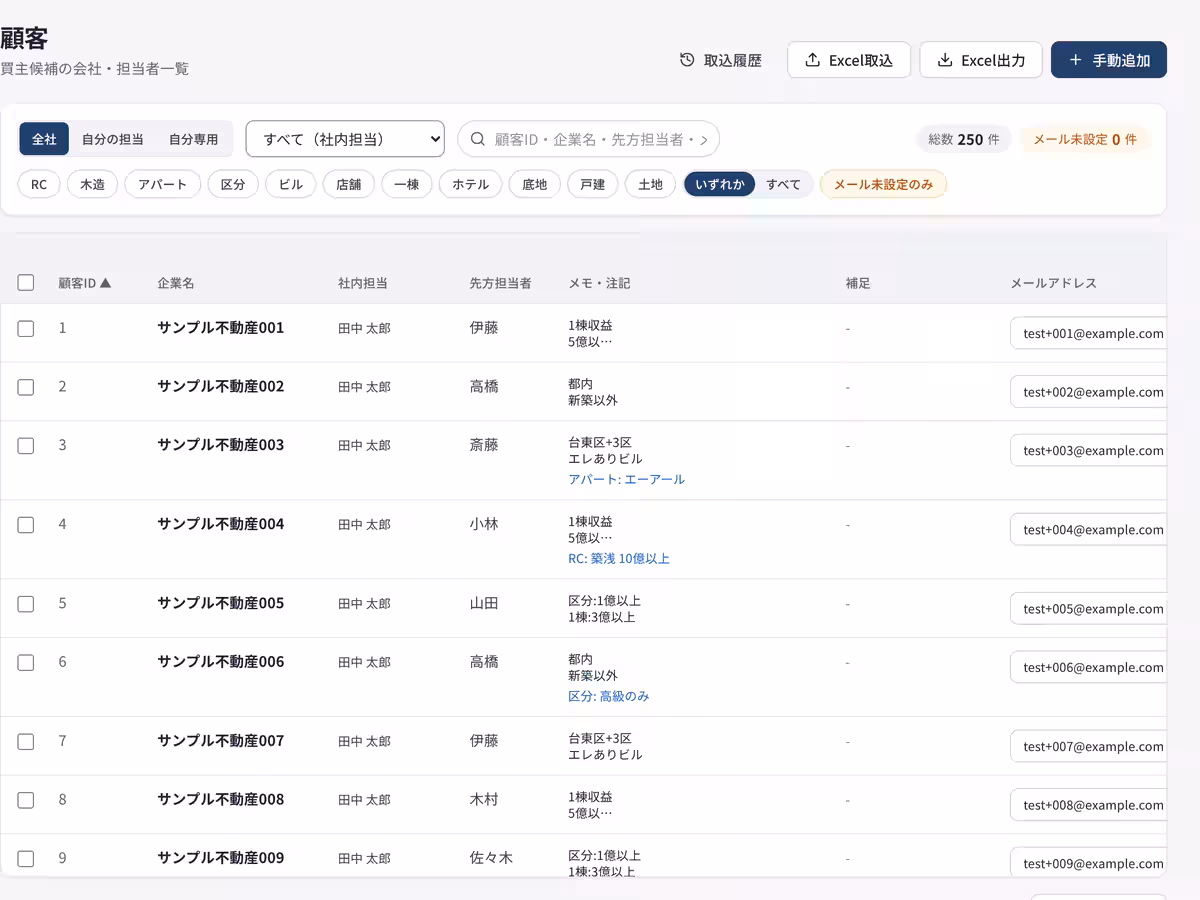Select the いずれか match mode
The height and width of the screenshot is (900, 1200).
(720, 184)
